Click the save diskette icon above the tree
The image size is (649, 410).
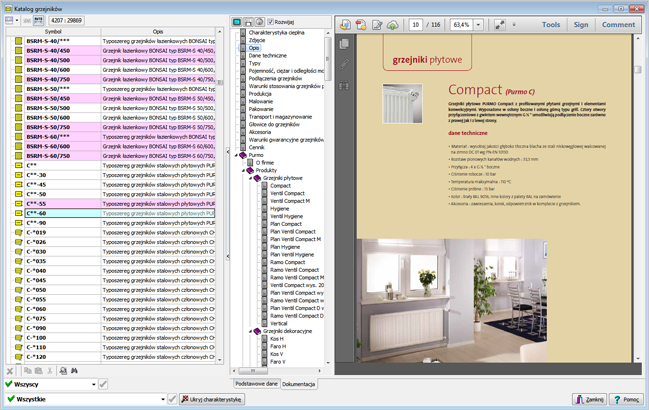click(248, 22)
